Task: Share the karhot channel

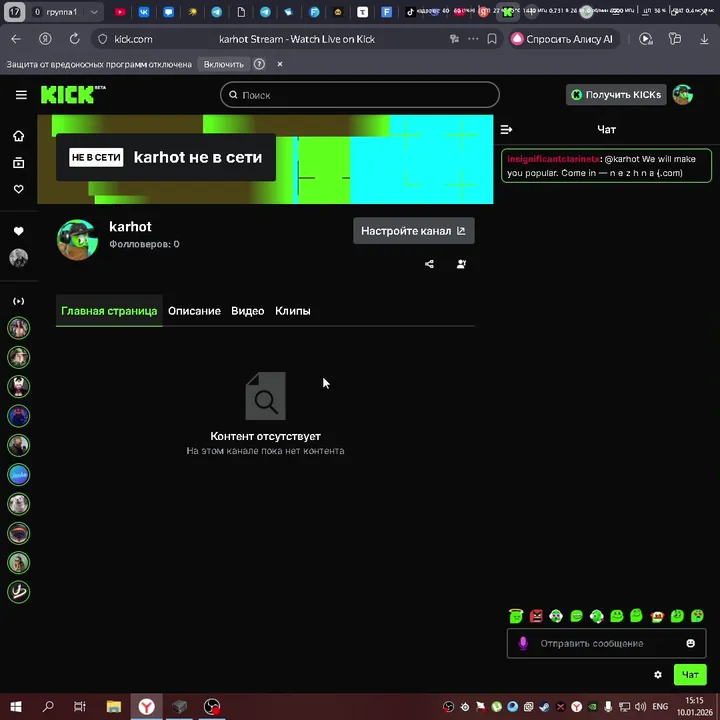Action: pos(429,264)
